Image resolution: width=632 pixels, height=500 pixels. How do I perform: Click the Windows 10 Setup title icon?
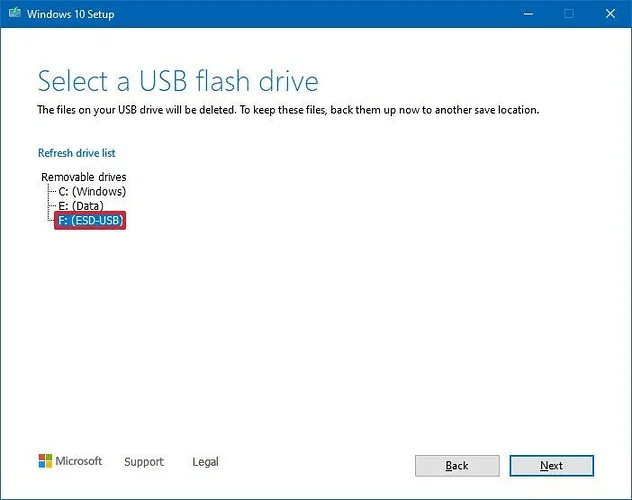[15, 13]
